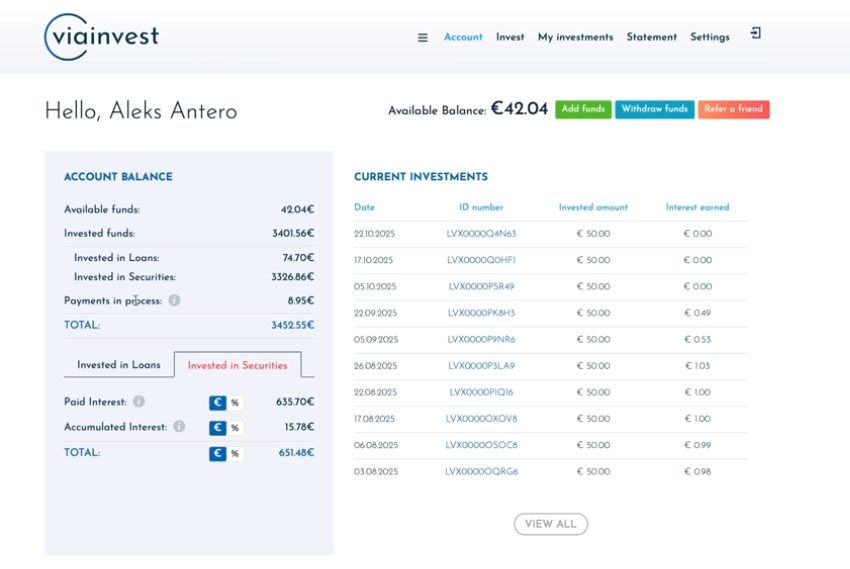850x569 pixels.
Task: Click info icon next to Payments in process
Action: (174, 300)
